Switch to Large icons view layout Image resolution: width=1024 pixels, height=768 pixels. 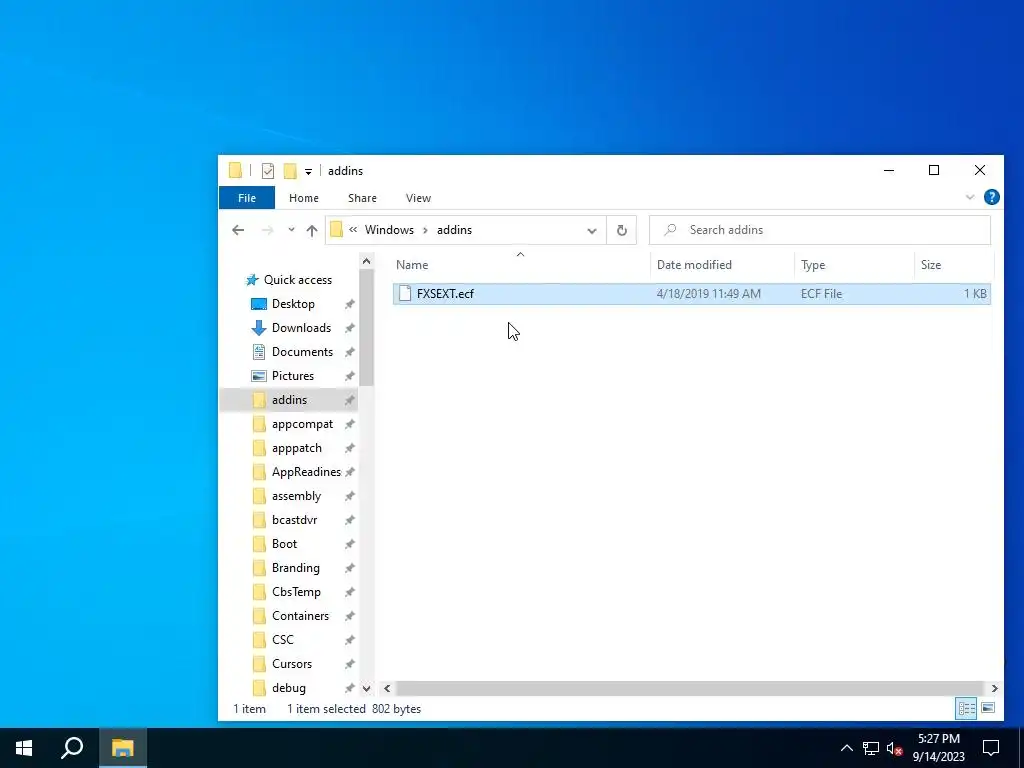988,709
